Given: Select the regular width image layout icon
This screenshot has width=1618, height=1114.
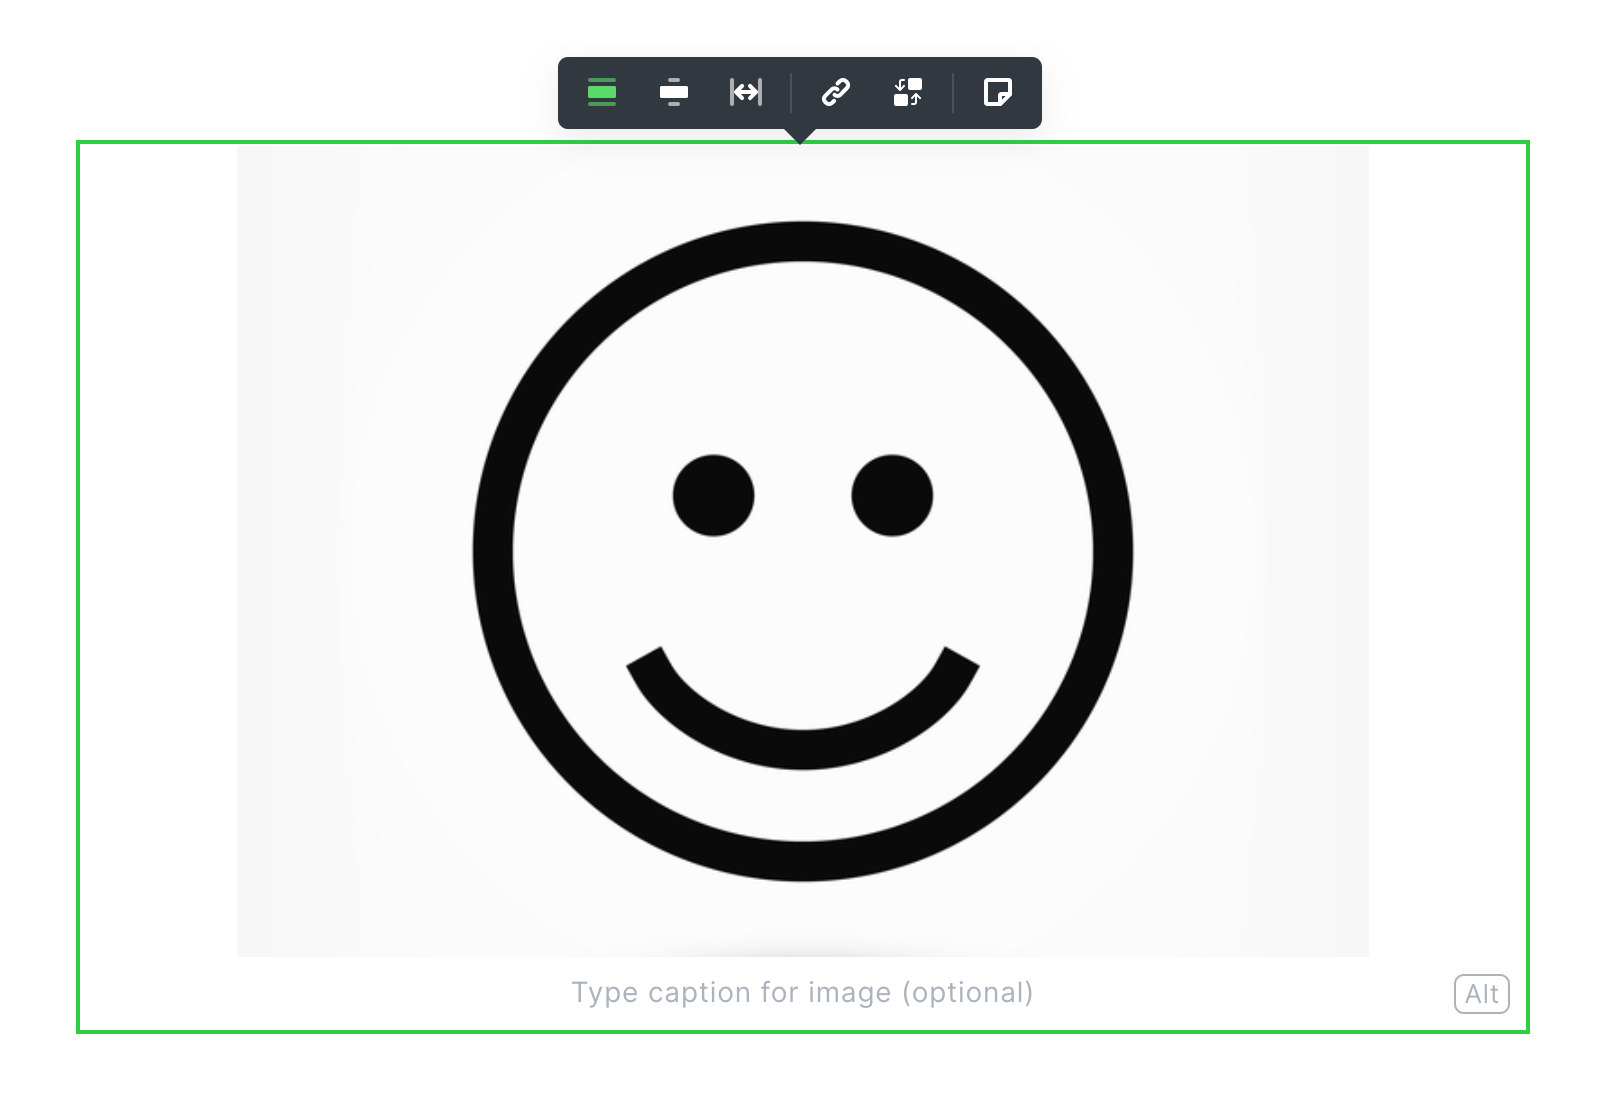Looking at the screenshot, I should tap(602, 93).
